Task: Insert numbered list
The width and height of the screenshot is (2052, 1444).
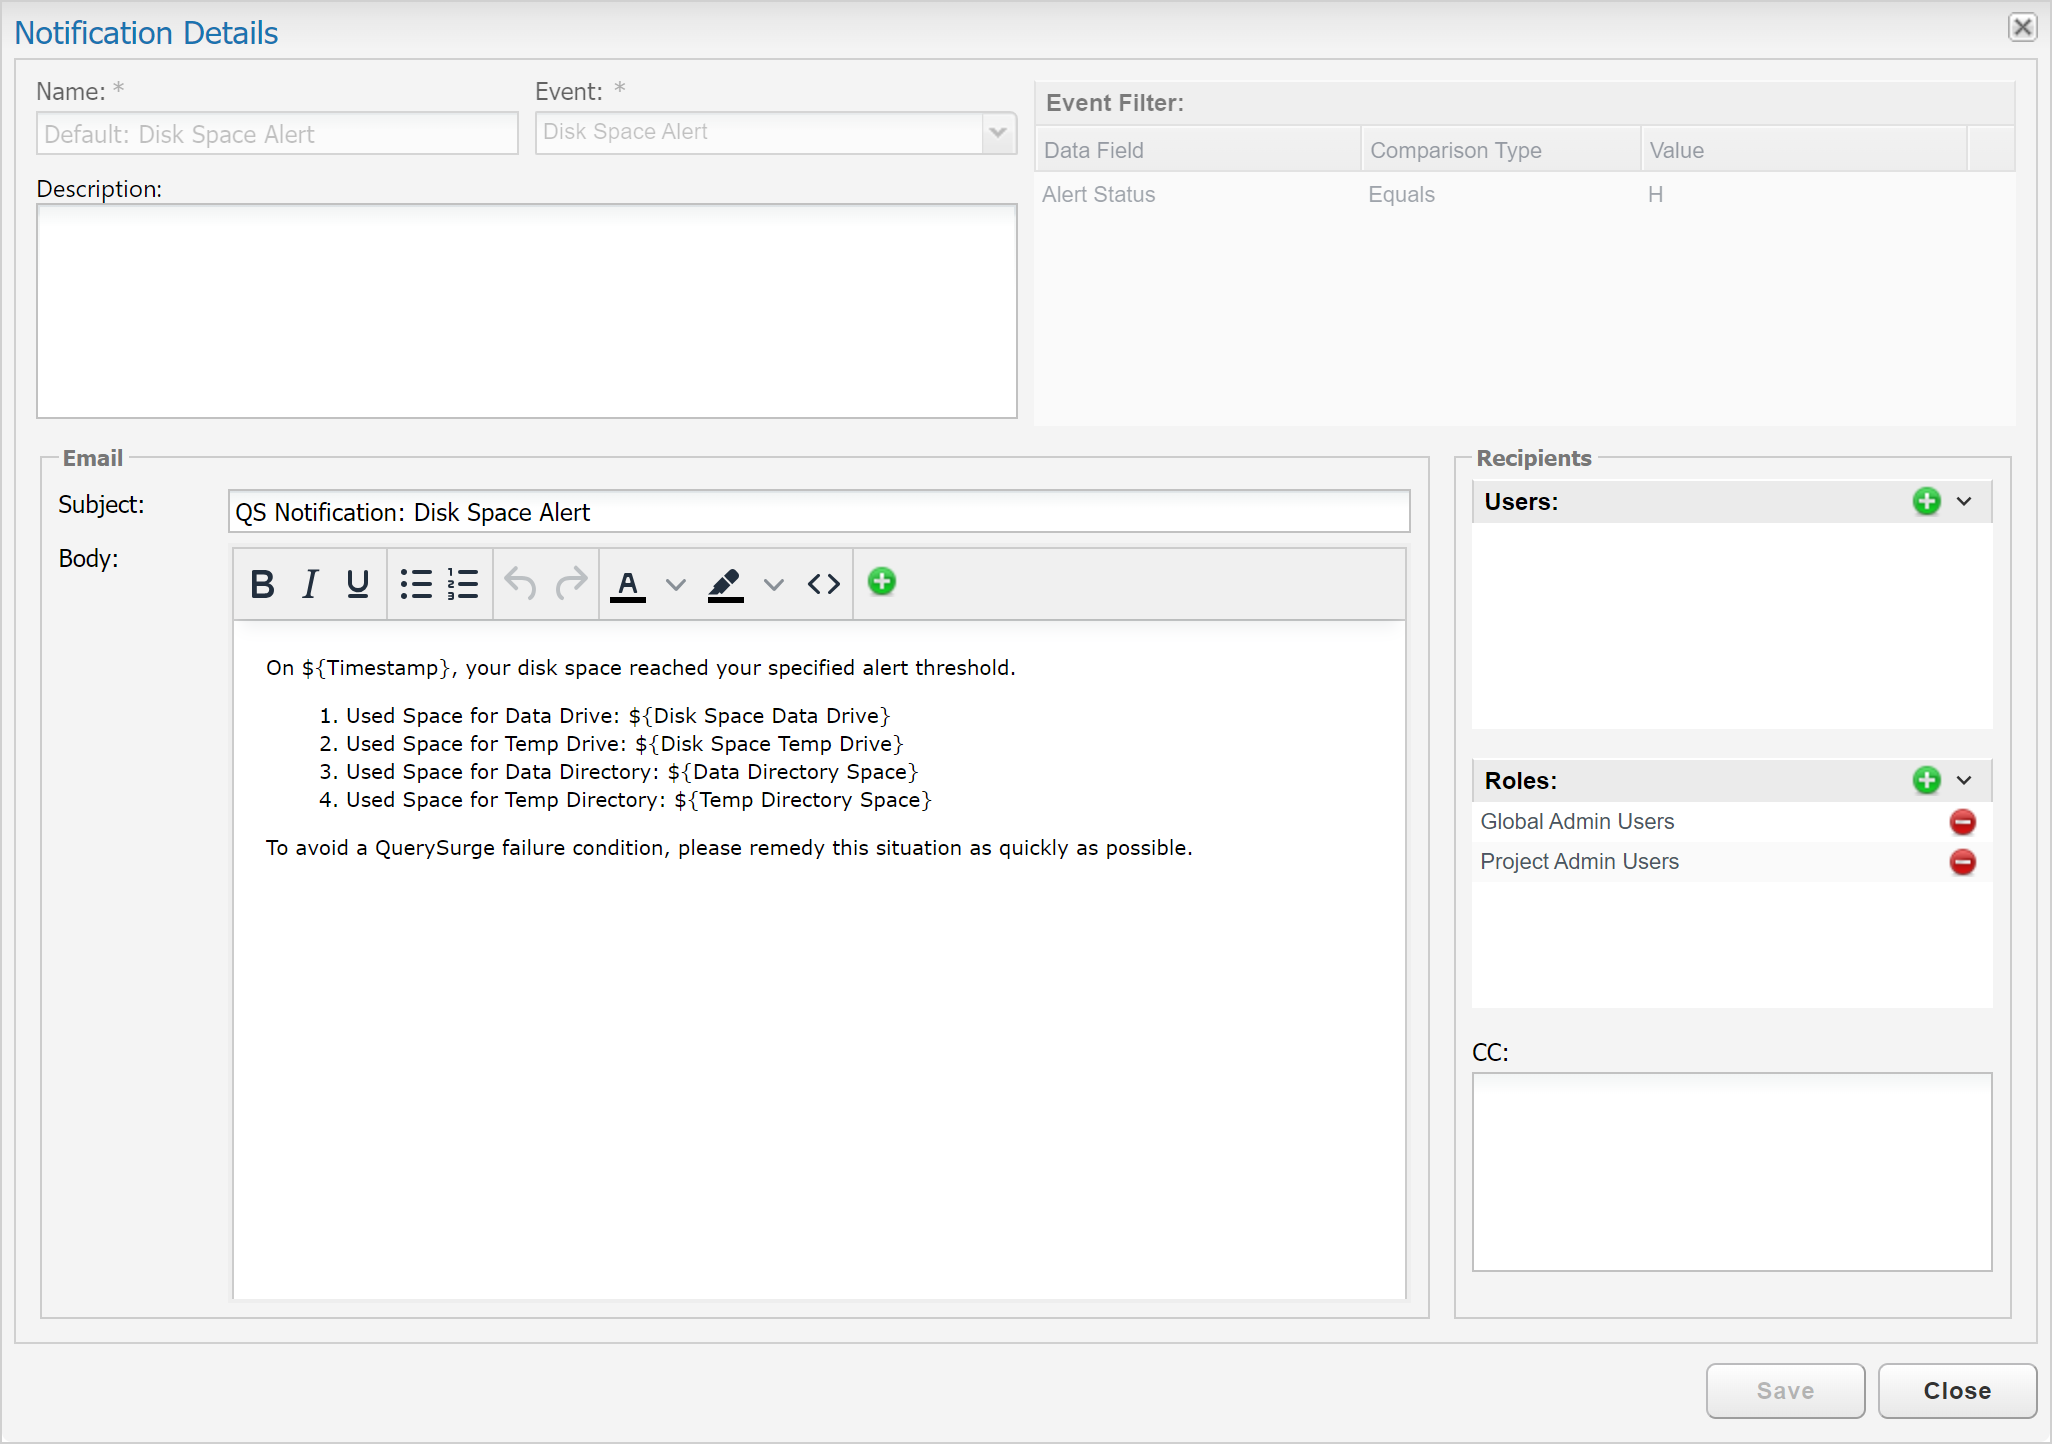Action: pos(463,584)
